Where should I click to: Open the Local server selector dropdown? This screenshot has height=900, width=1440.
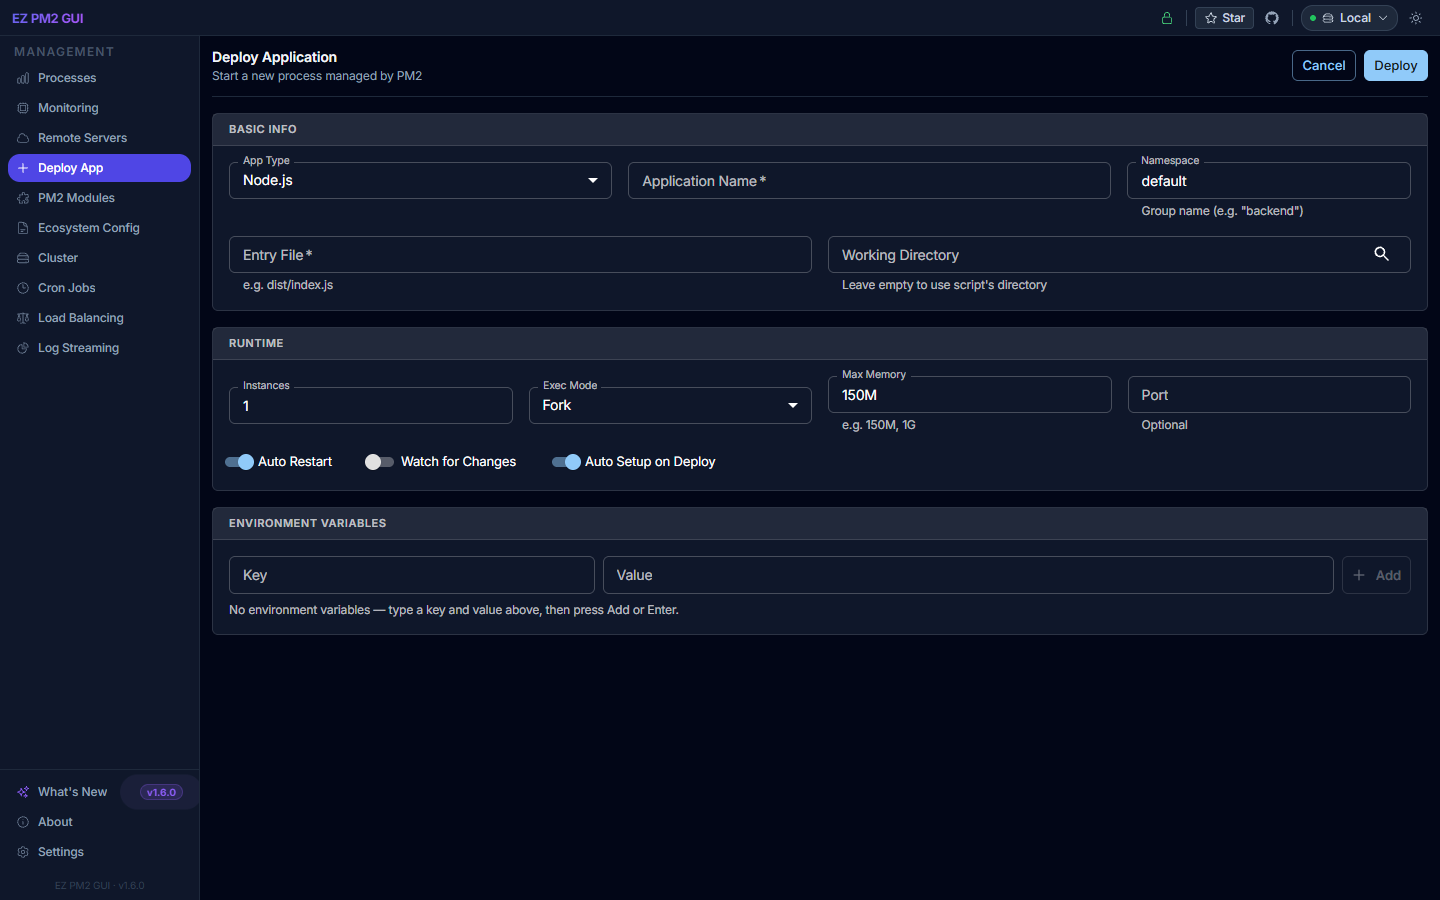(x=1348, y=18)
